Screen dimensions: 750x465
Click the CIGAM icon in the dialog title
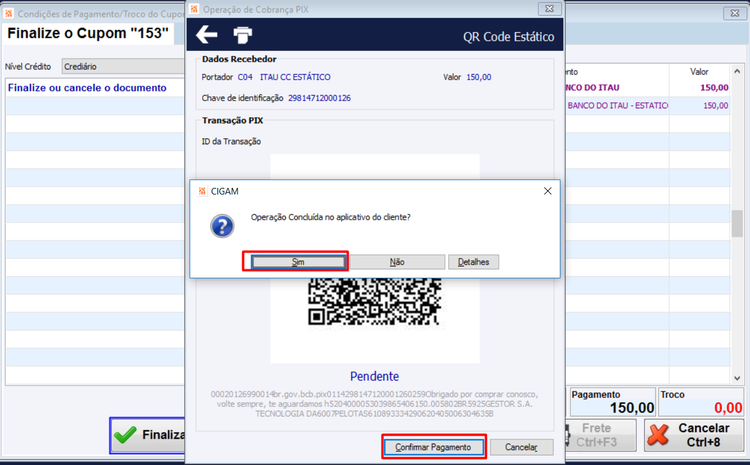(202, 191)
